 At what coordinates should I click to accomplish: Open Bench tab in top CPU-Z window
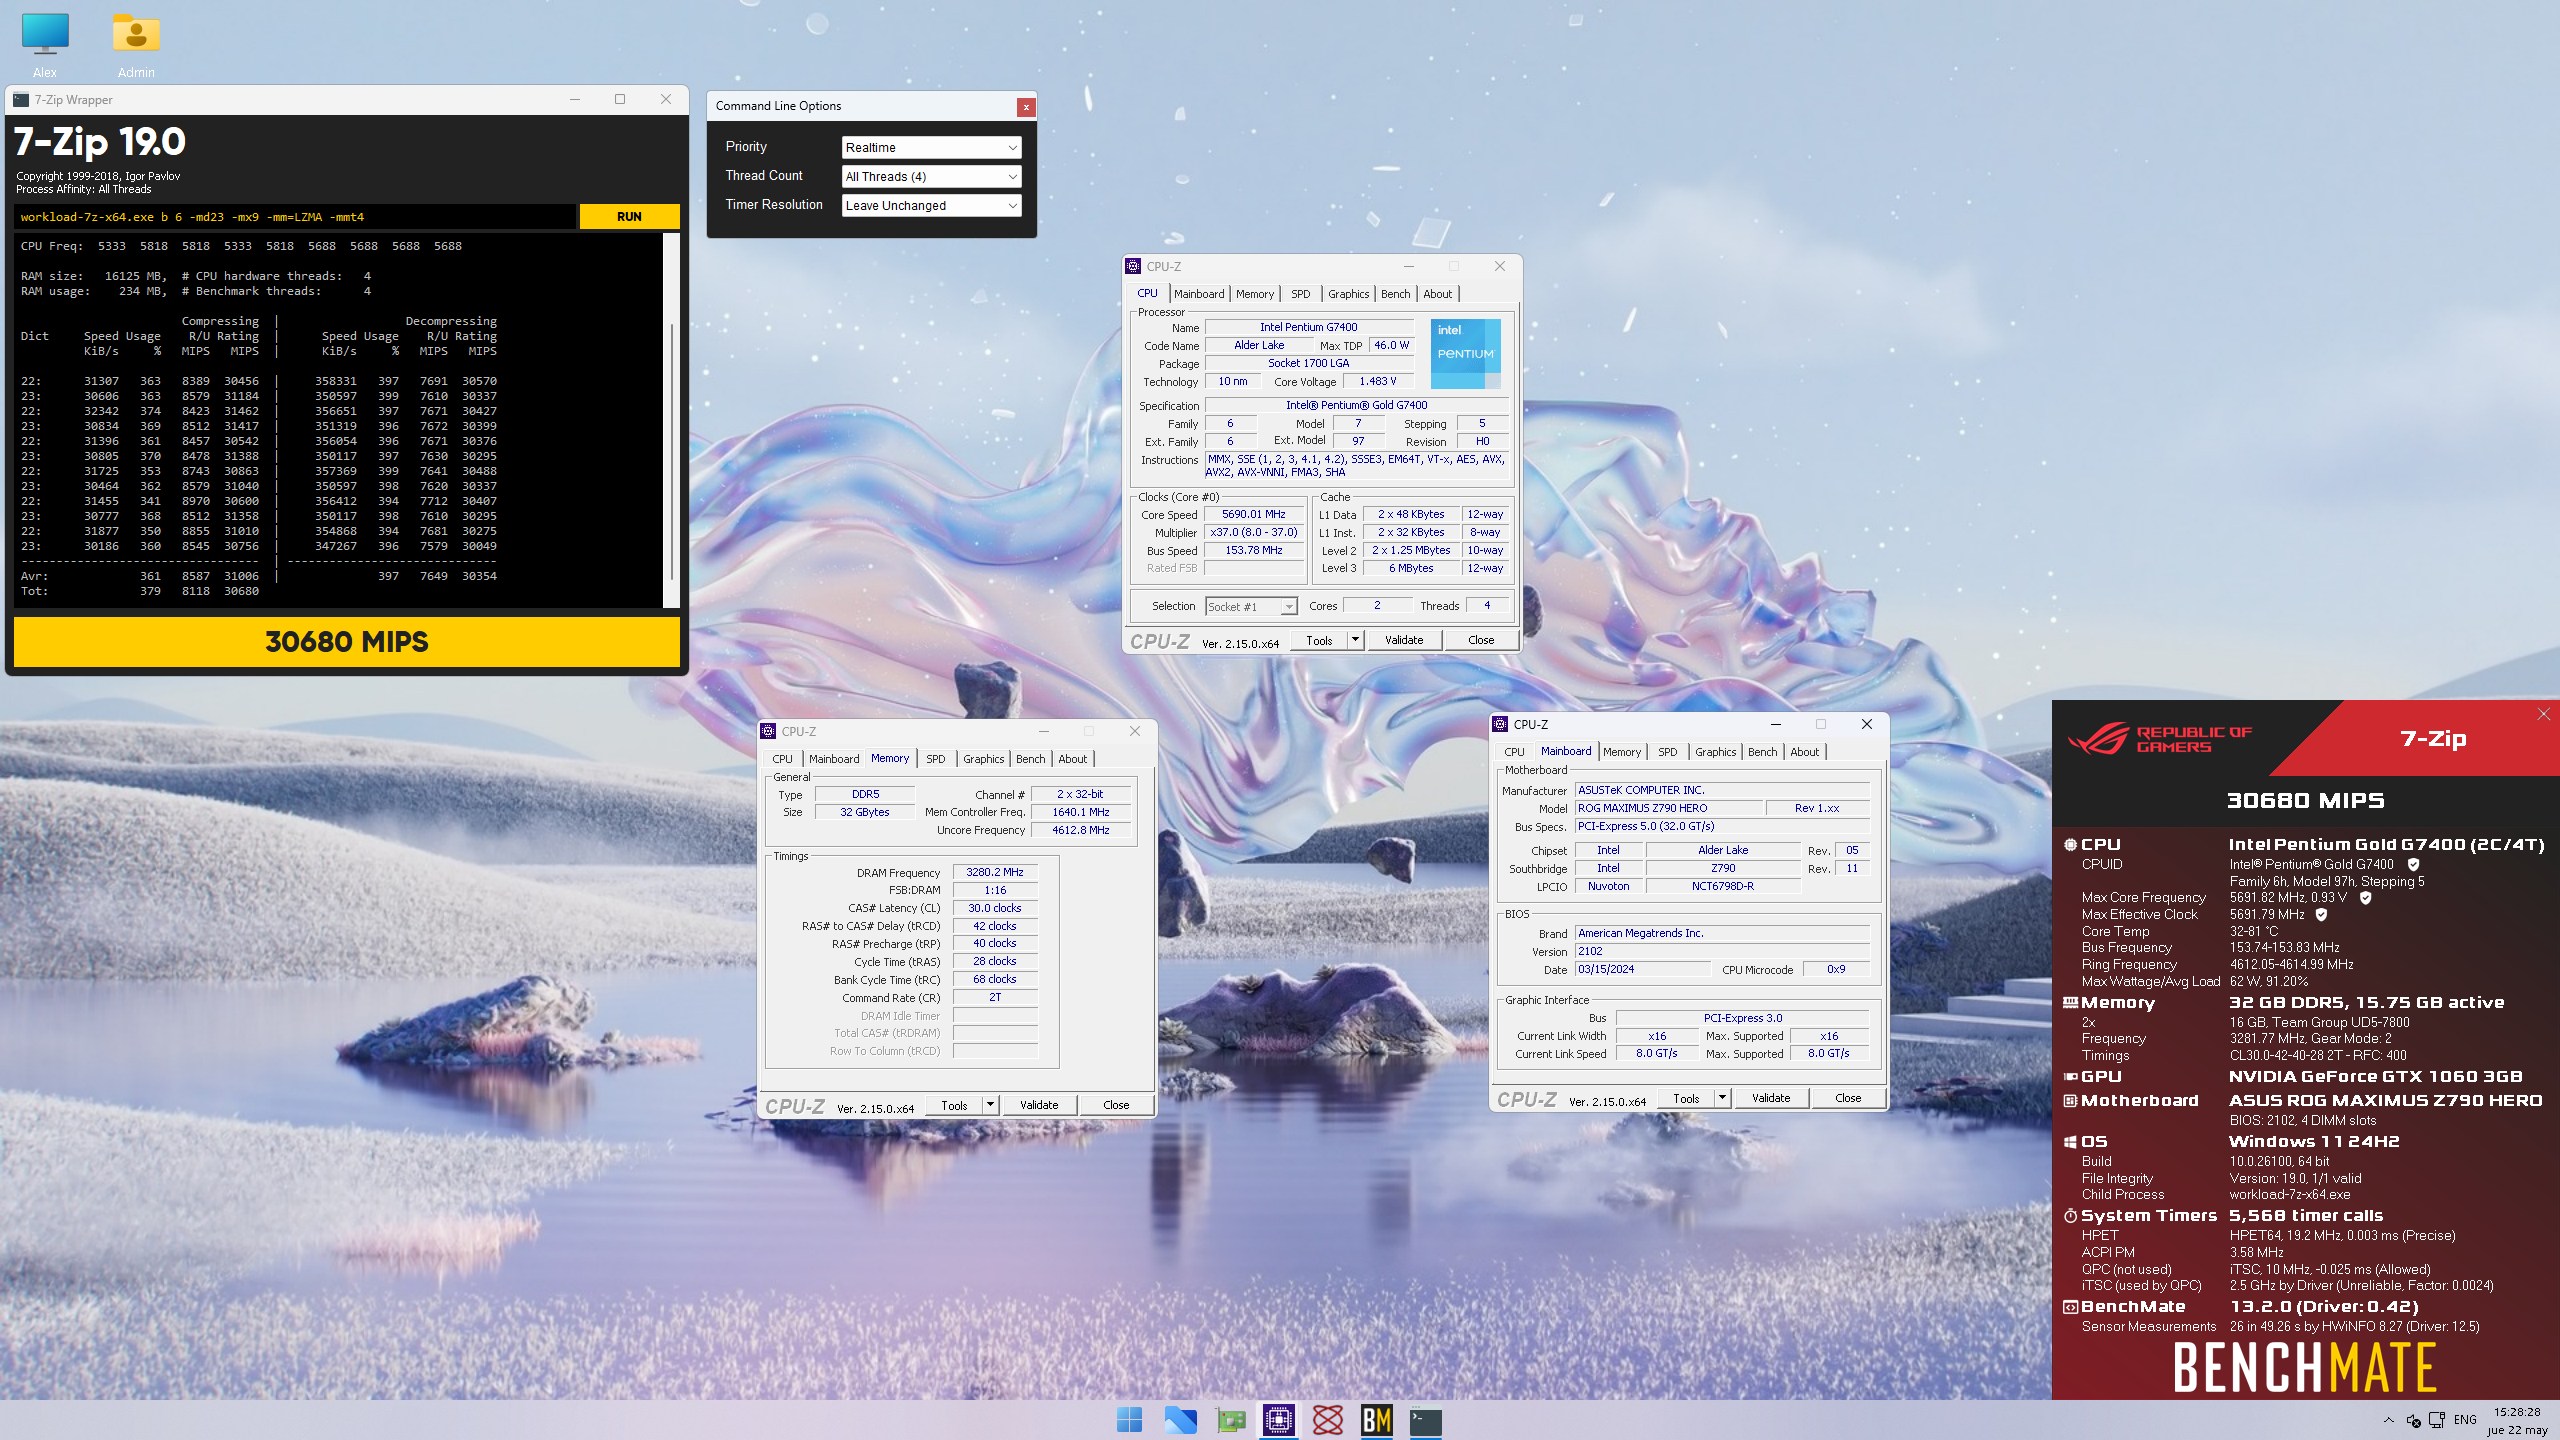[1395, 294]
